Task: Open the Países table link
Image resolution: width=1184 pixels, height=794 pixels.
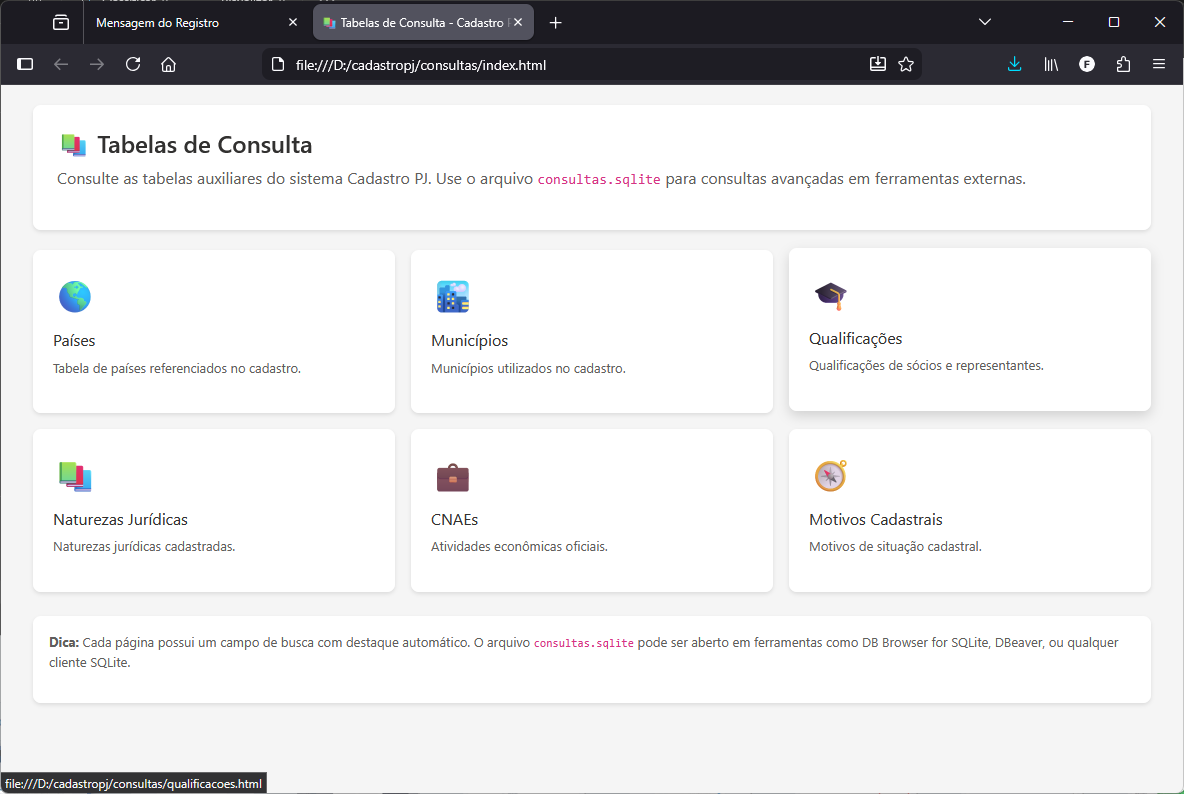Action: pyautogui.click(x=74, y=341)
